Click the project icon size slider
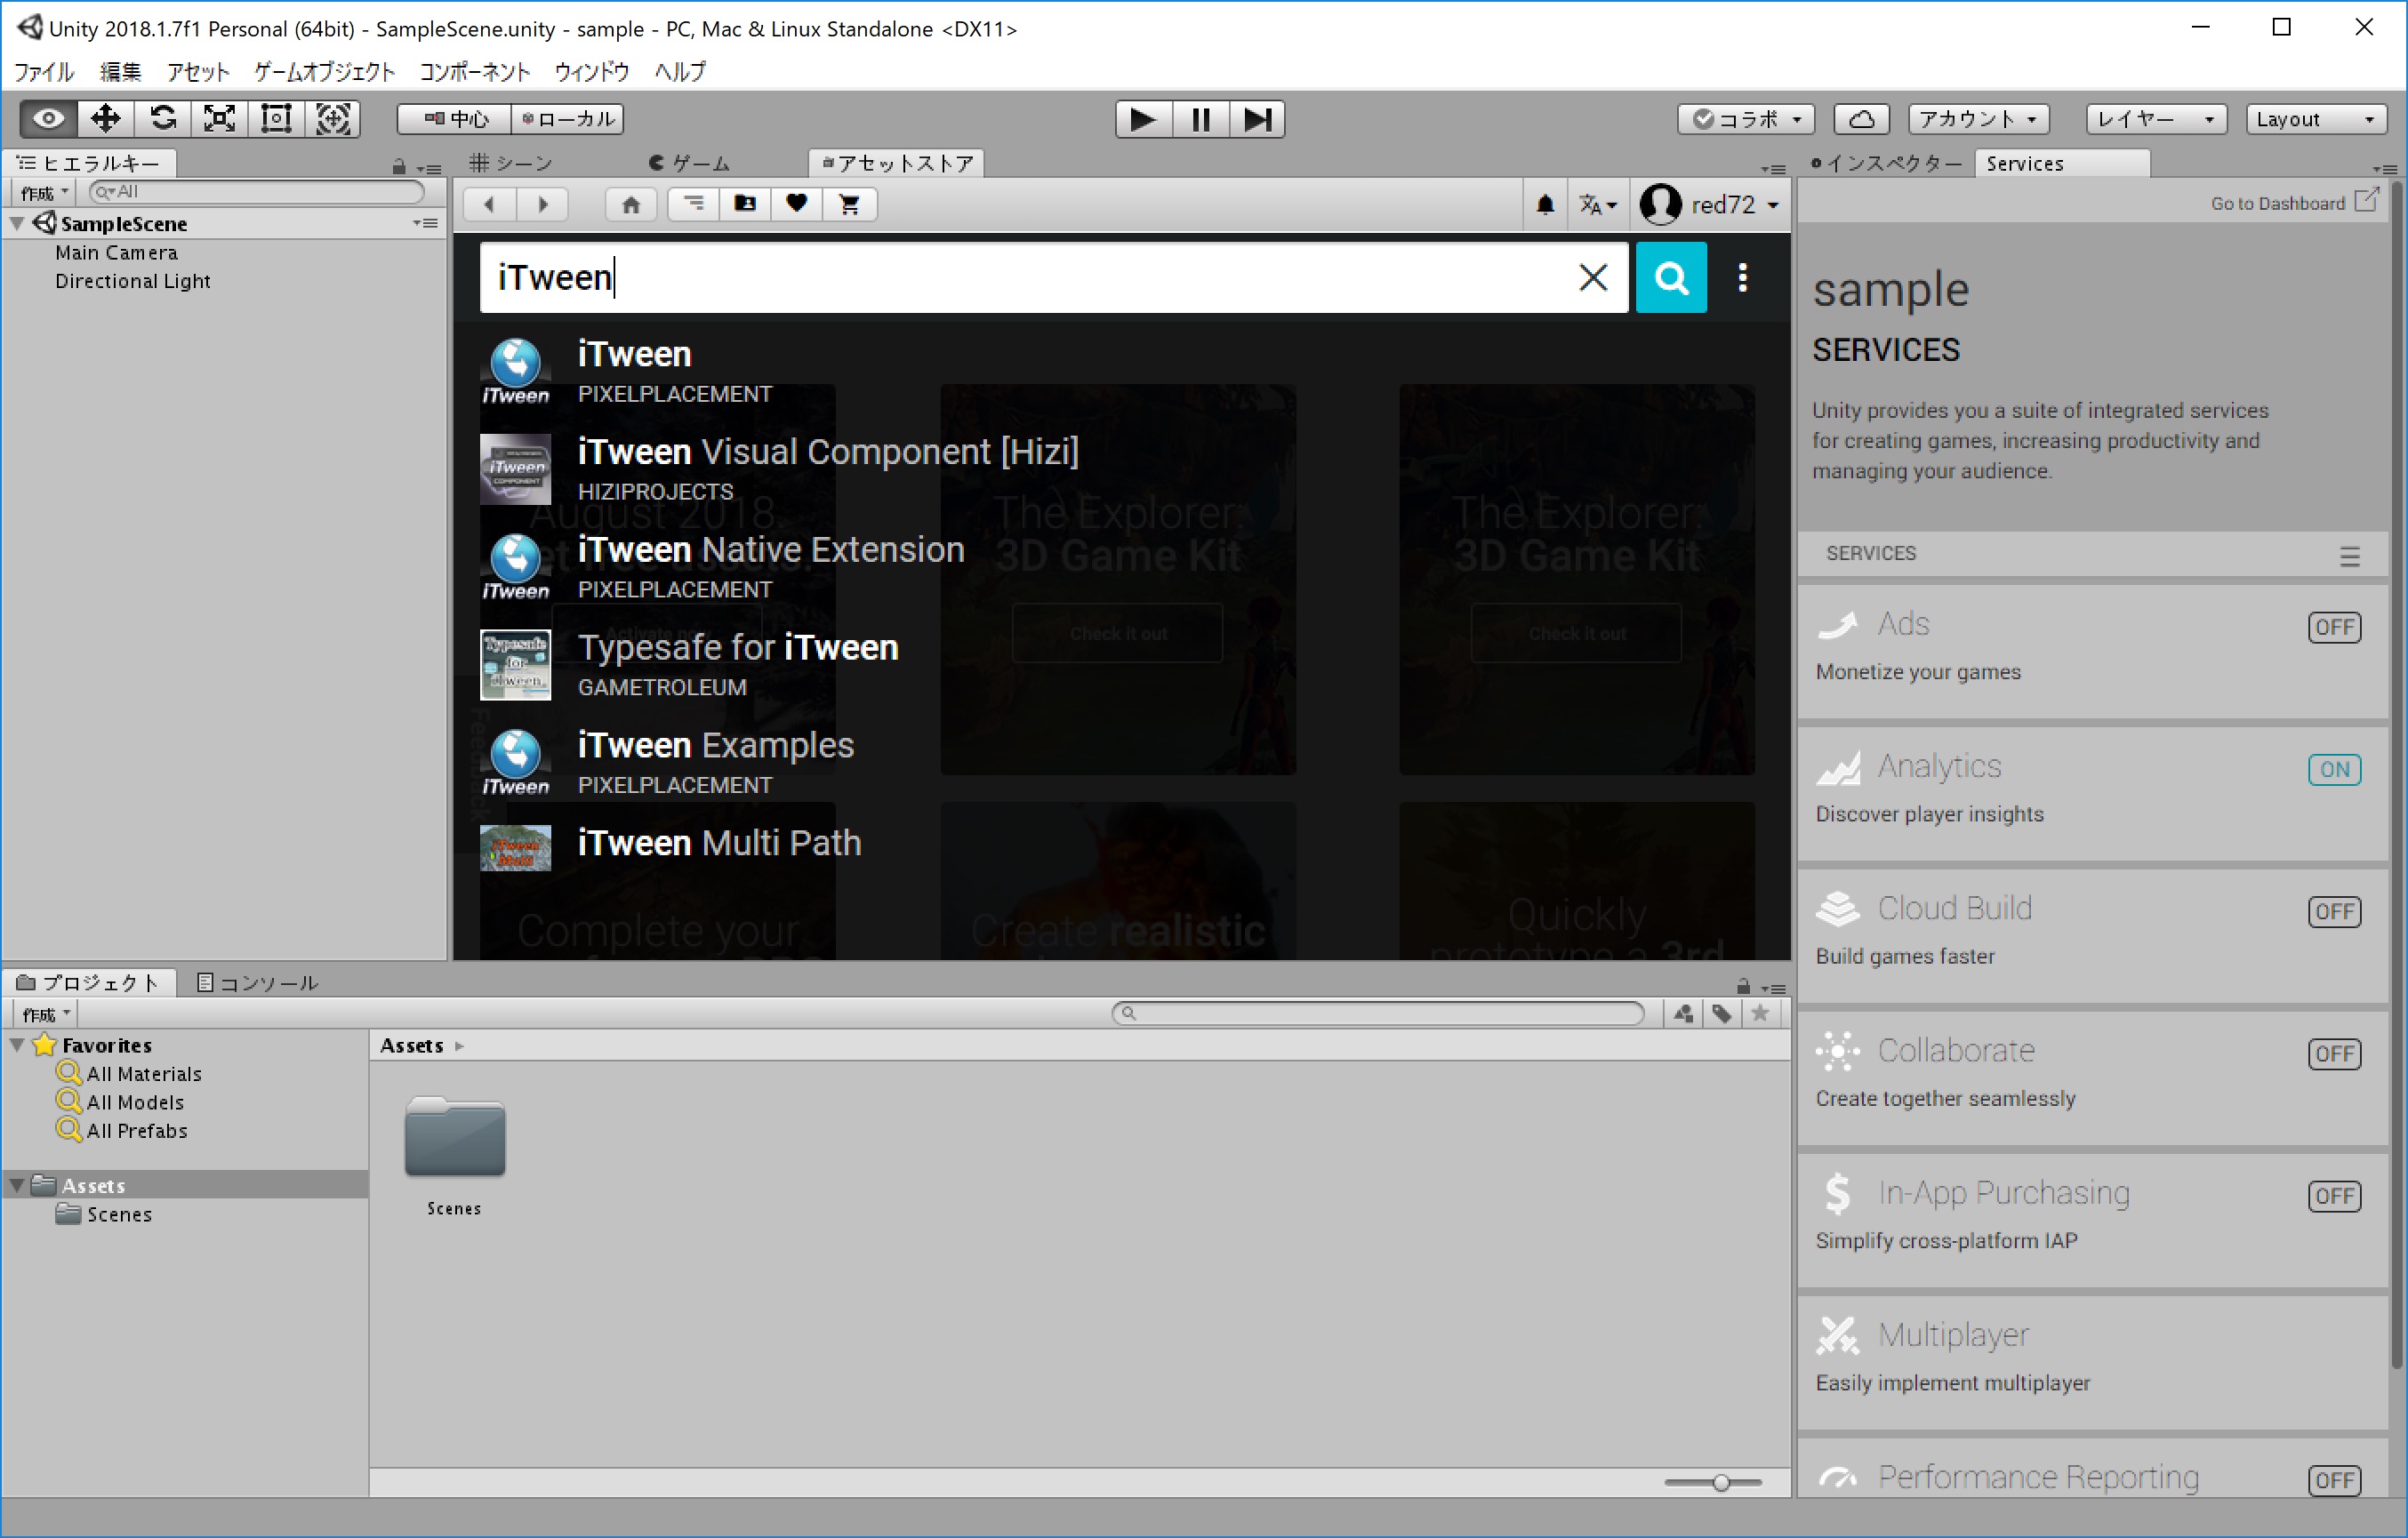Viewport: 2408px width, 1538px height. [x=1719, y=1481]
